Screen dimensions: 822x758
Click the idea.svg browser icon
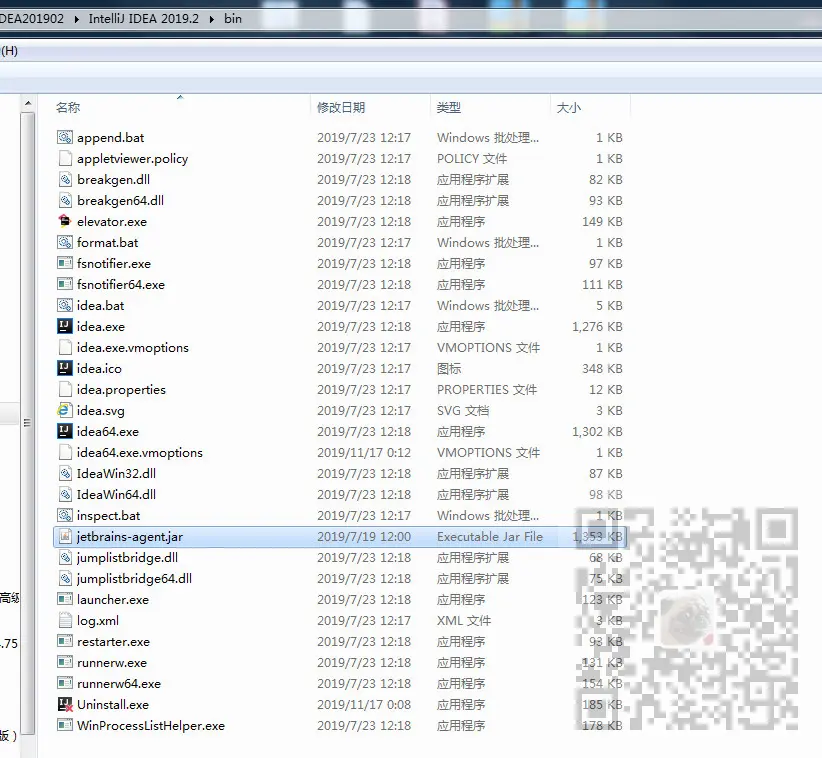[x=64, y=410]
